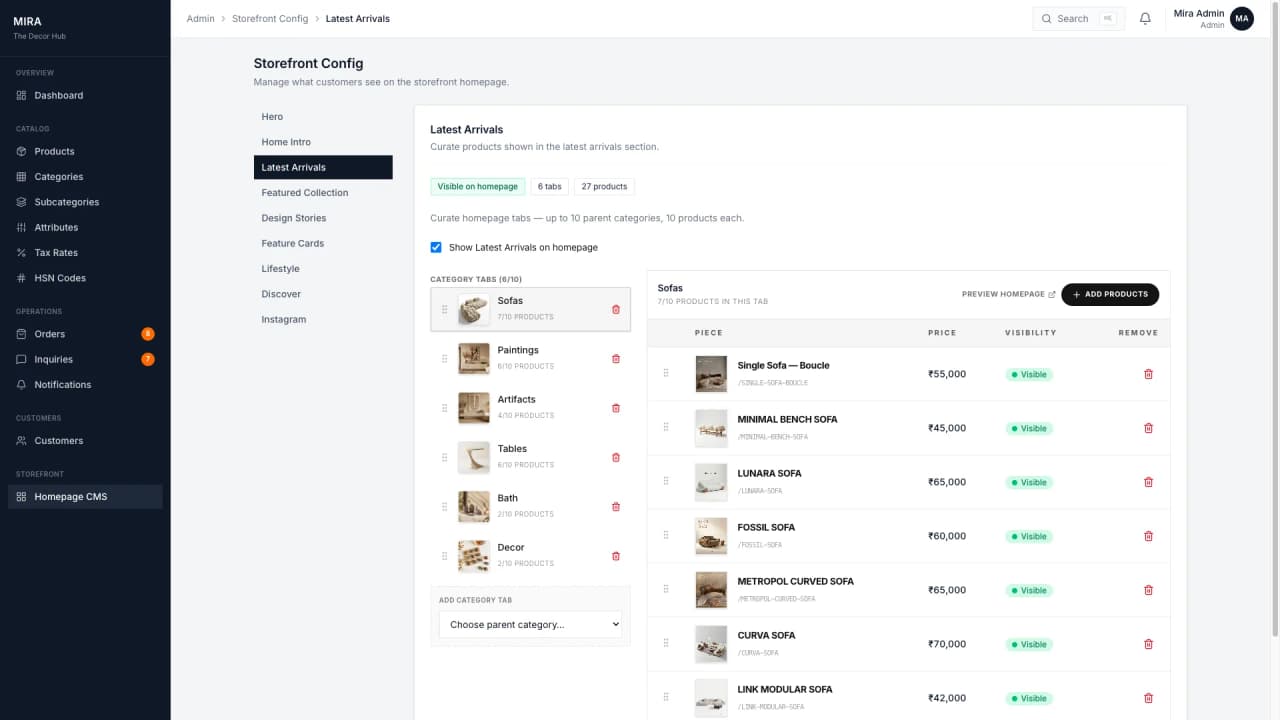
Task: Click drag handle of Paintings category tab
Action: [445, 358]
